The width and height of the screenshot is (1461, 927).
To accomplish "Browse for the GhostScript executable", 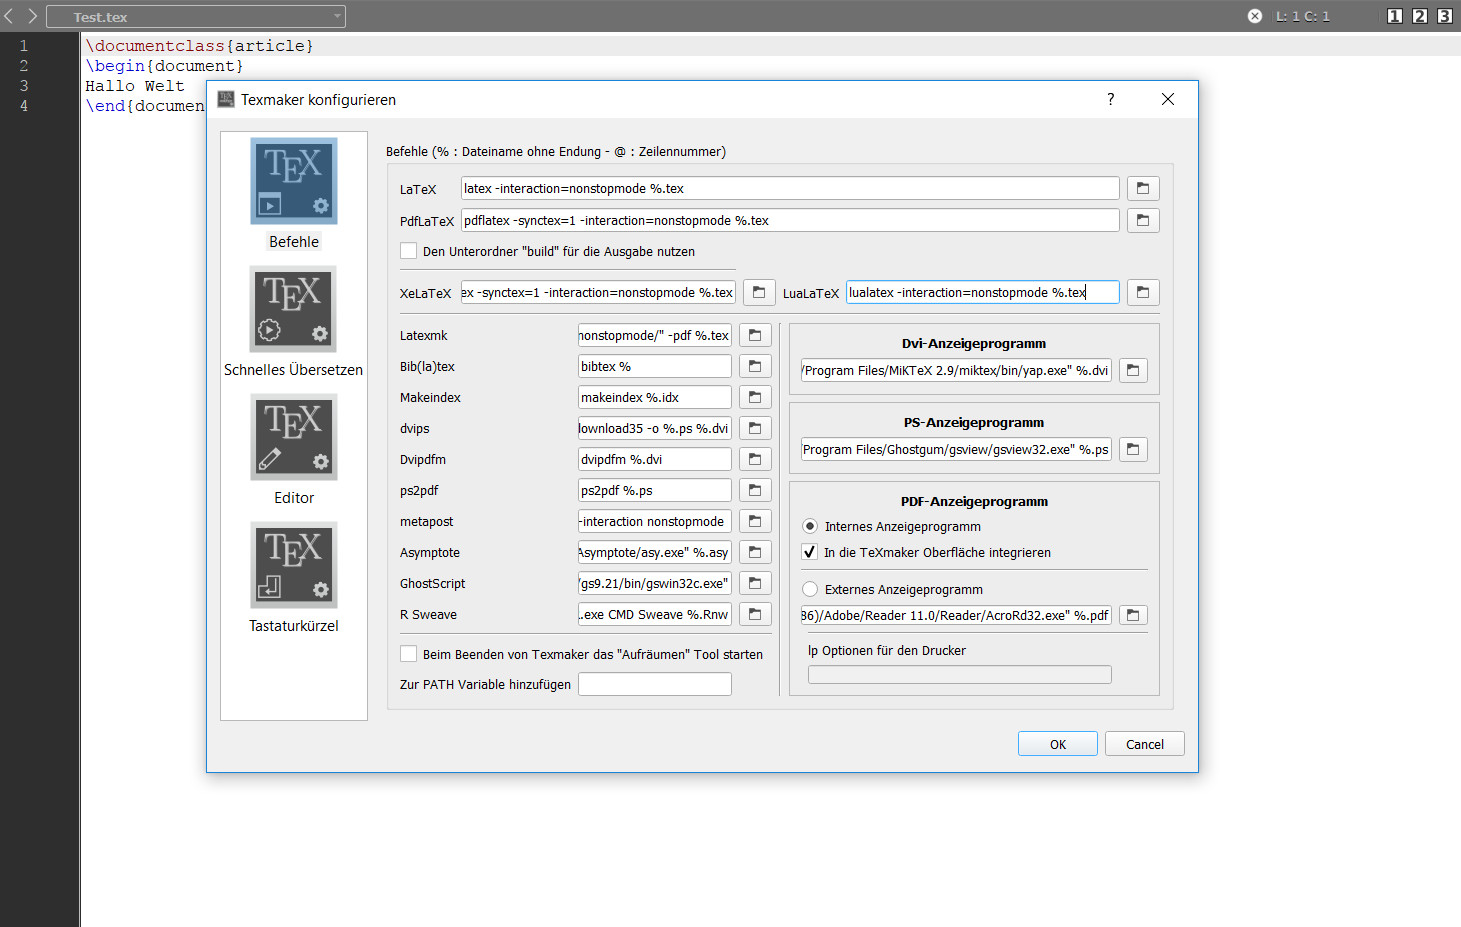I will coord(755,583).
